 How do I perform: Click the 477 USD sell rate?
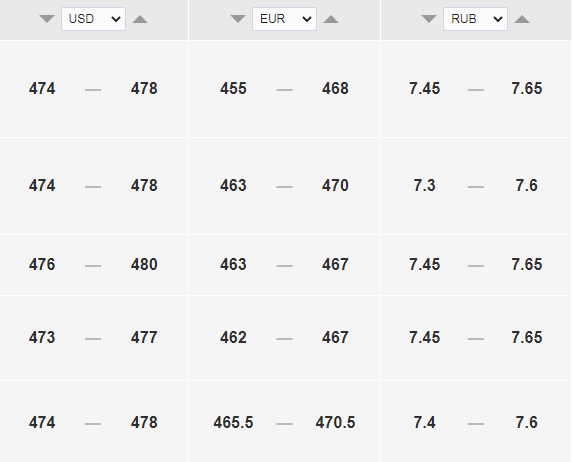coord(144,338)
